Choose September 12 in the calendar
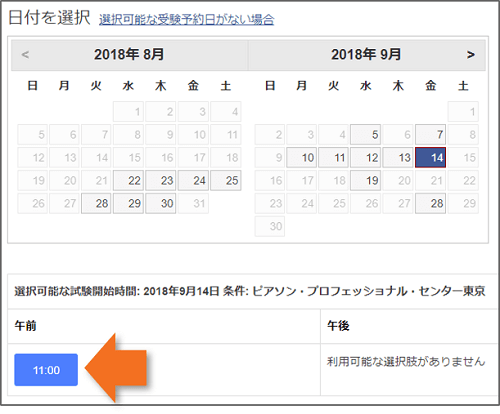 [x=366, y=157]
